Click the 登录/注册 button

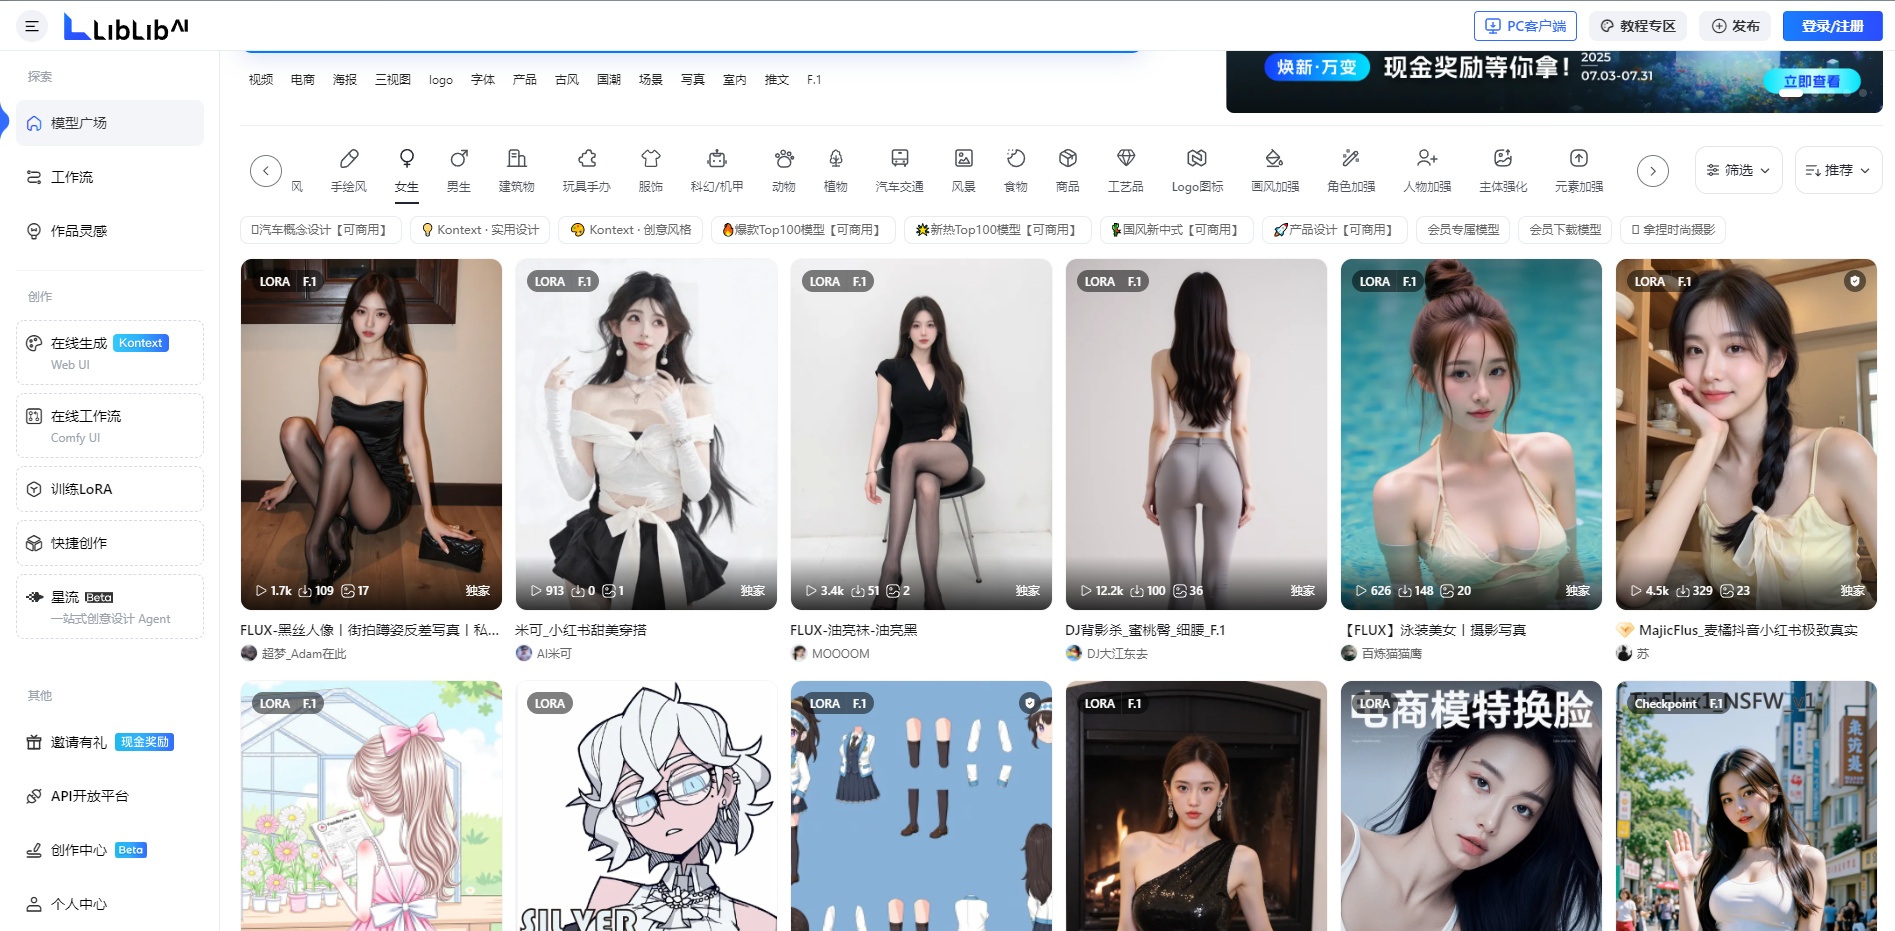[1831, 26]
